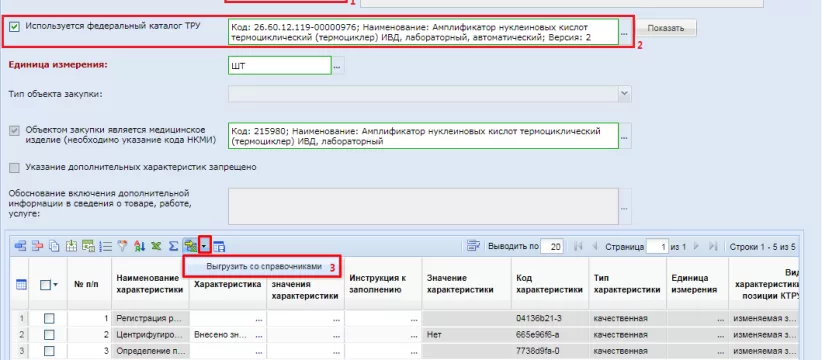The image size is (822, 360).
Task: Click the 'Выводить по' rows count field
Action: click(551, 246)
